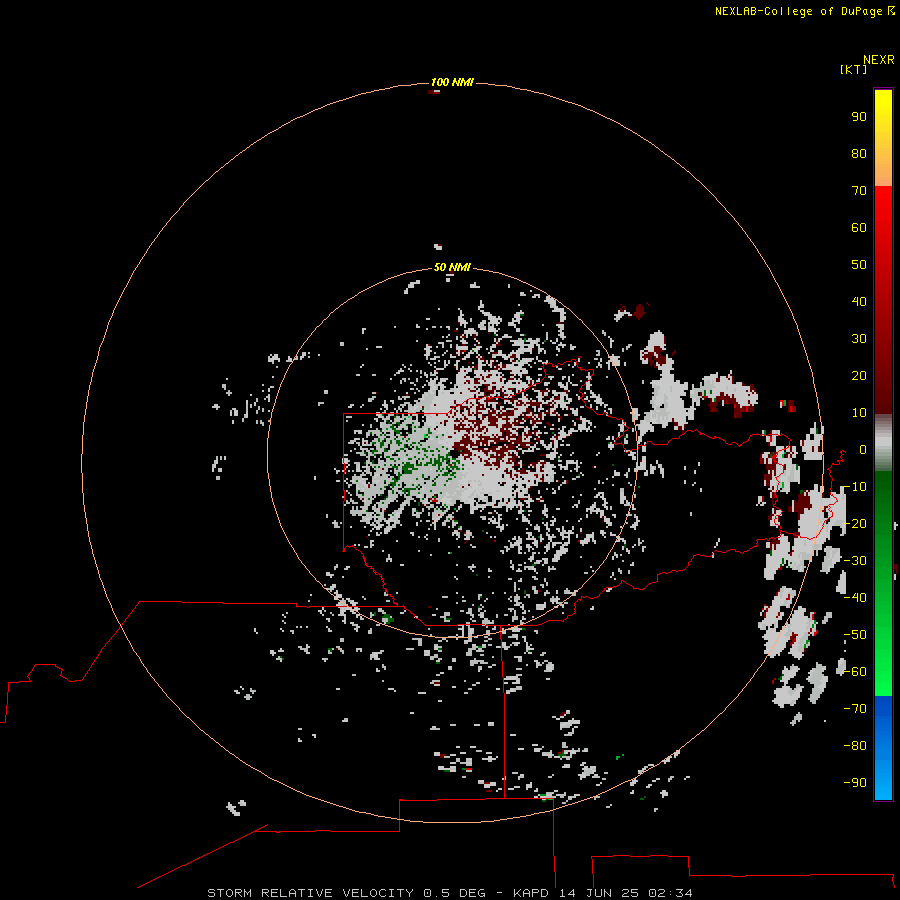Viewport: 900px width, 900px height.
Task: Click the 70 value on velocity scale
Action: [x=859, y=191]
